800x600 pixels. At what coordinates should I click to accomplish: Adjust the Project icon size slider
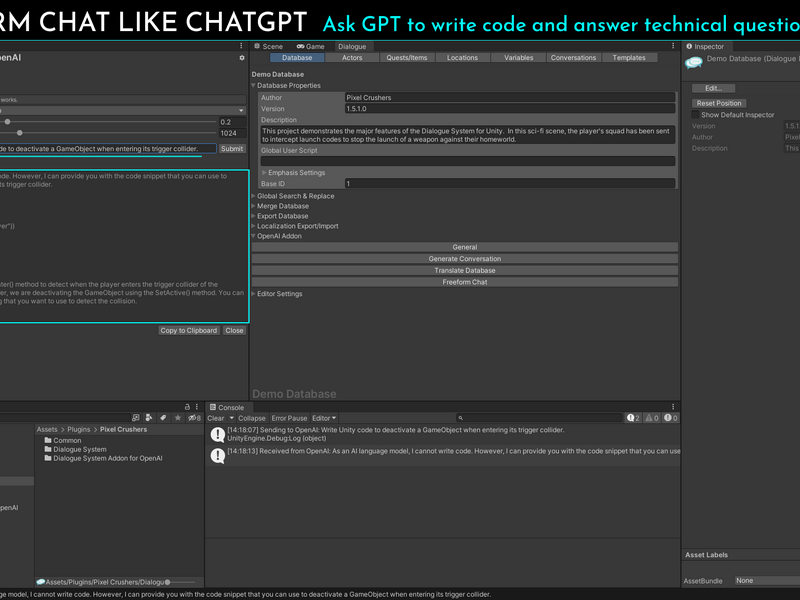coord(167,582)
